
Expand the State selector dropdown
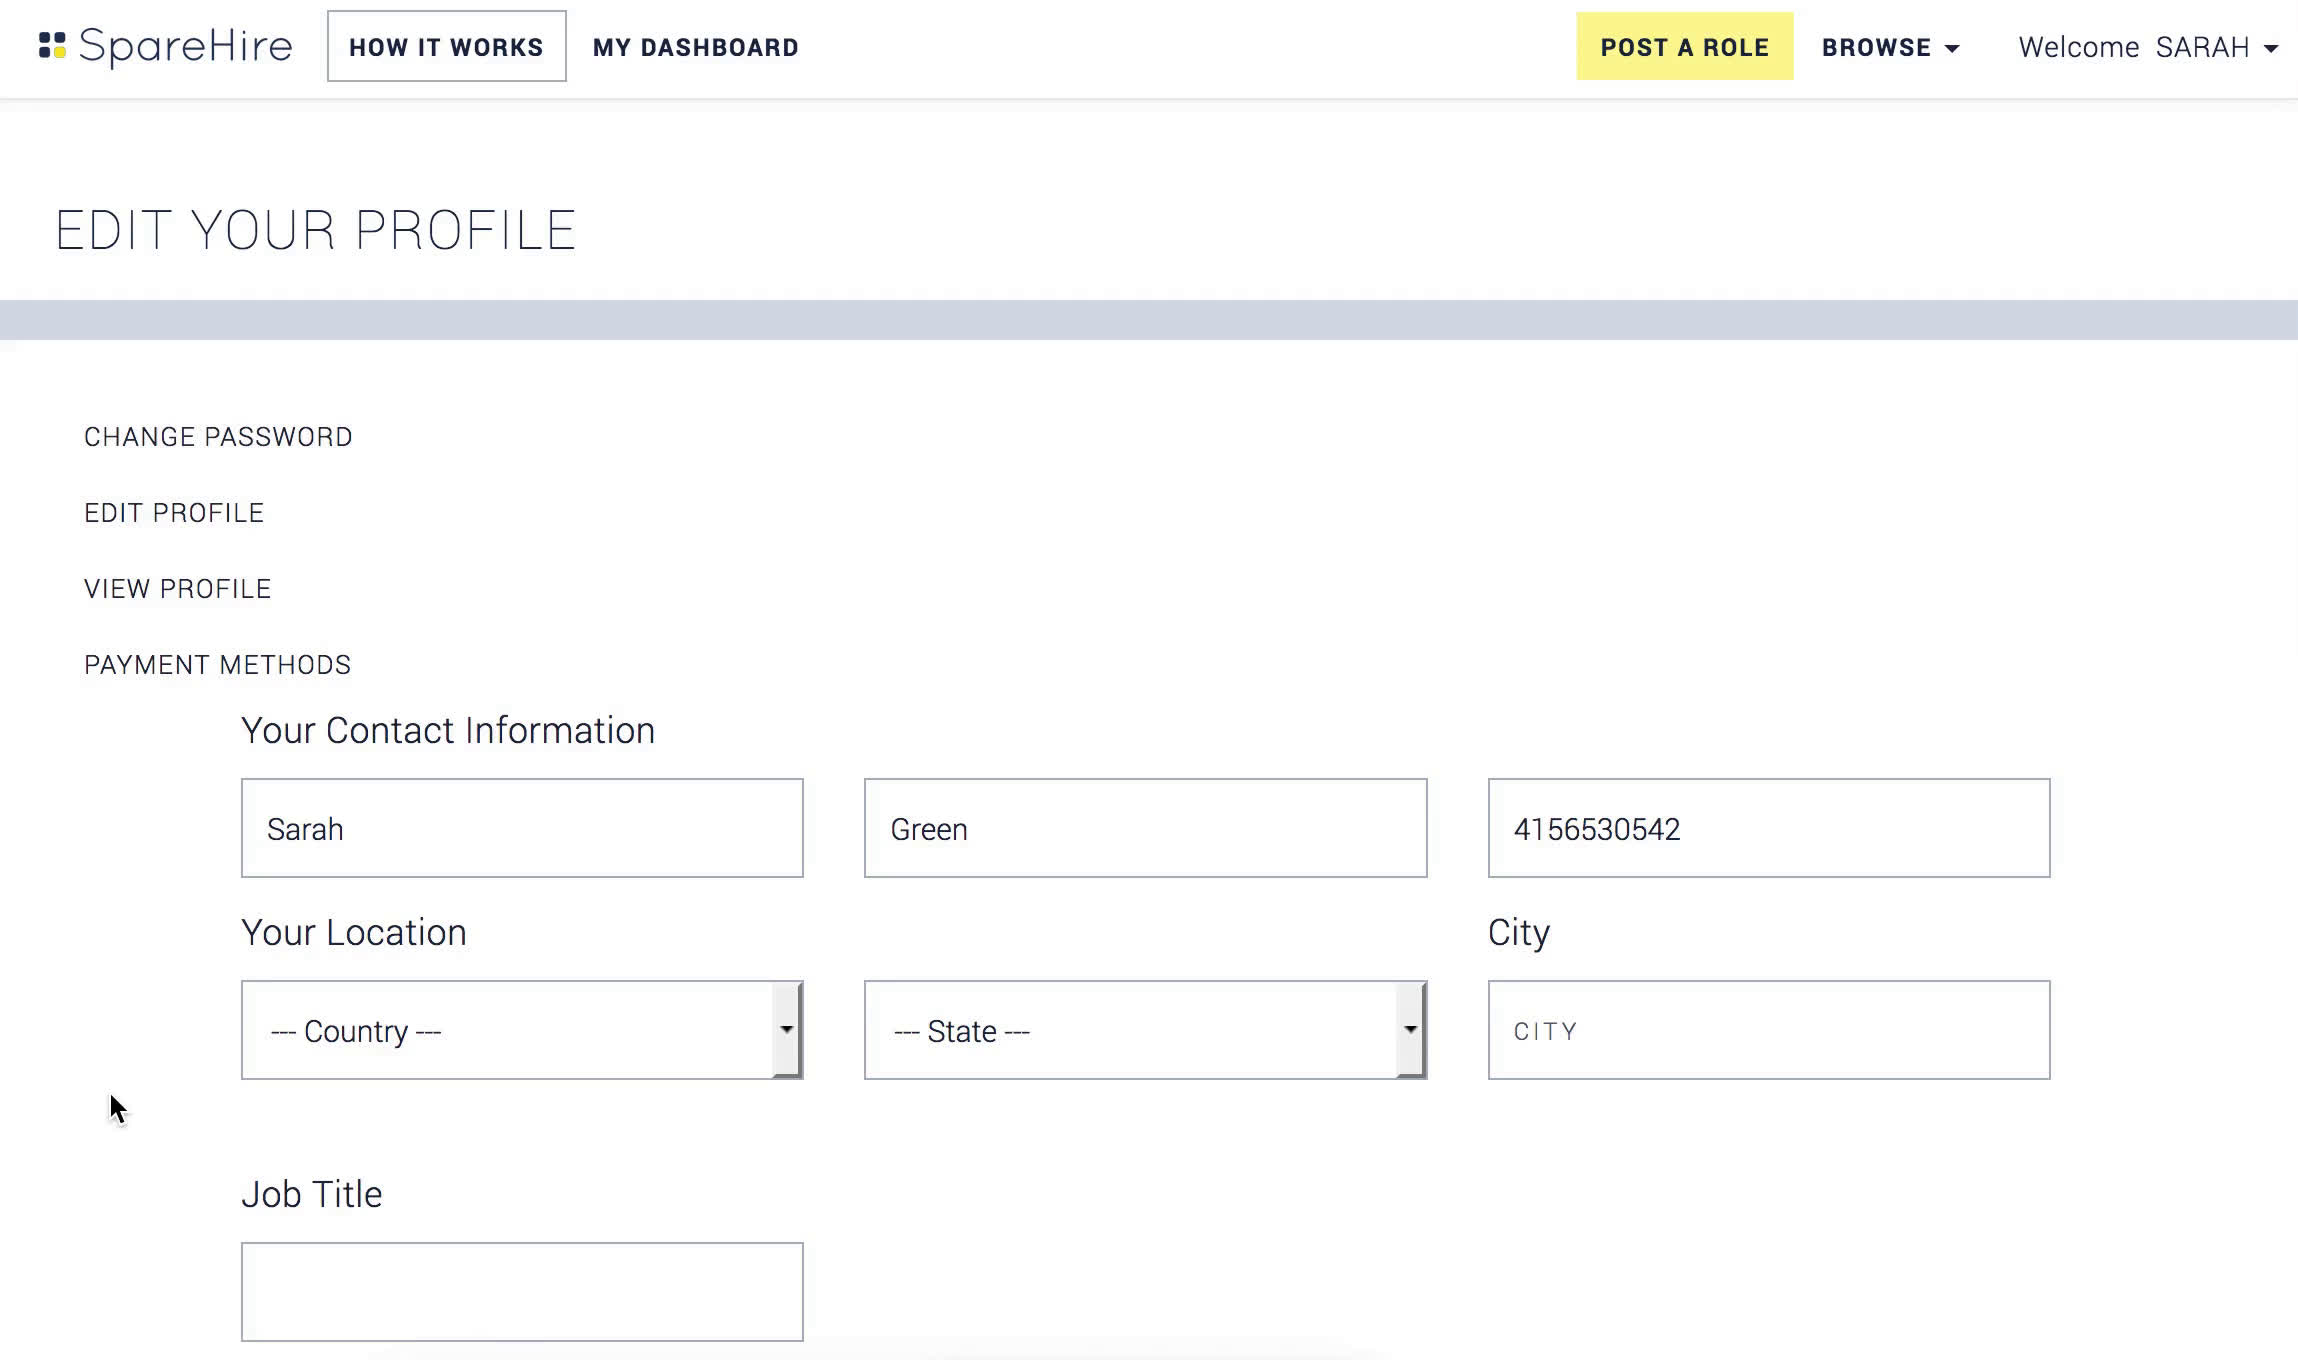(1144, 1030)
